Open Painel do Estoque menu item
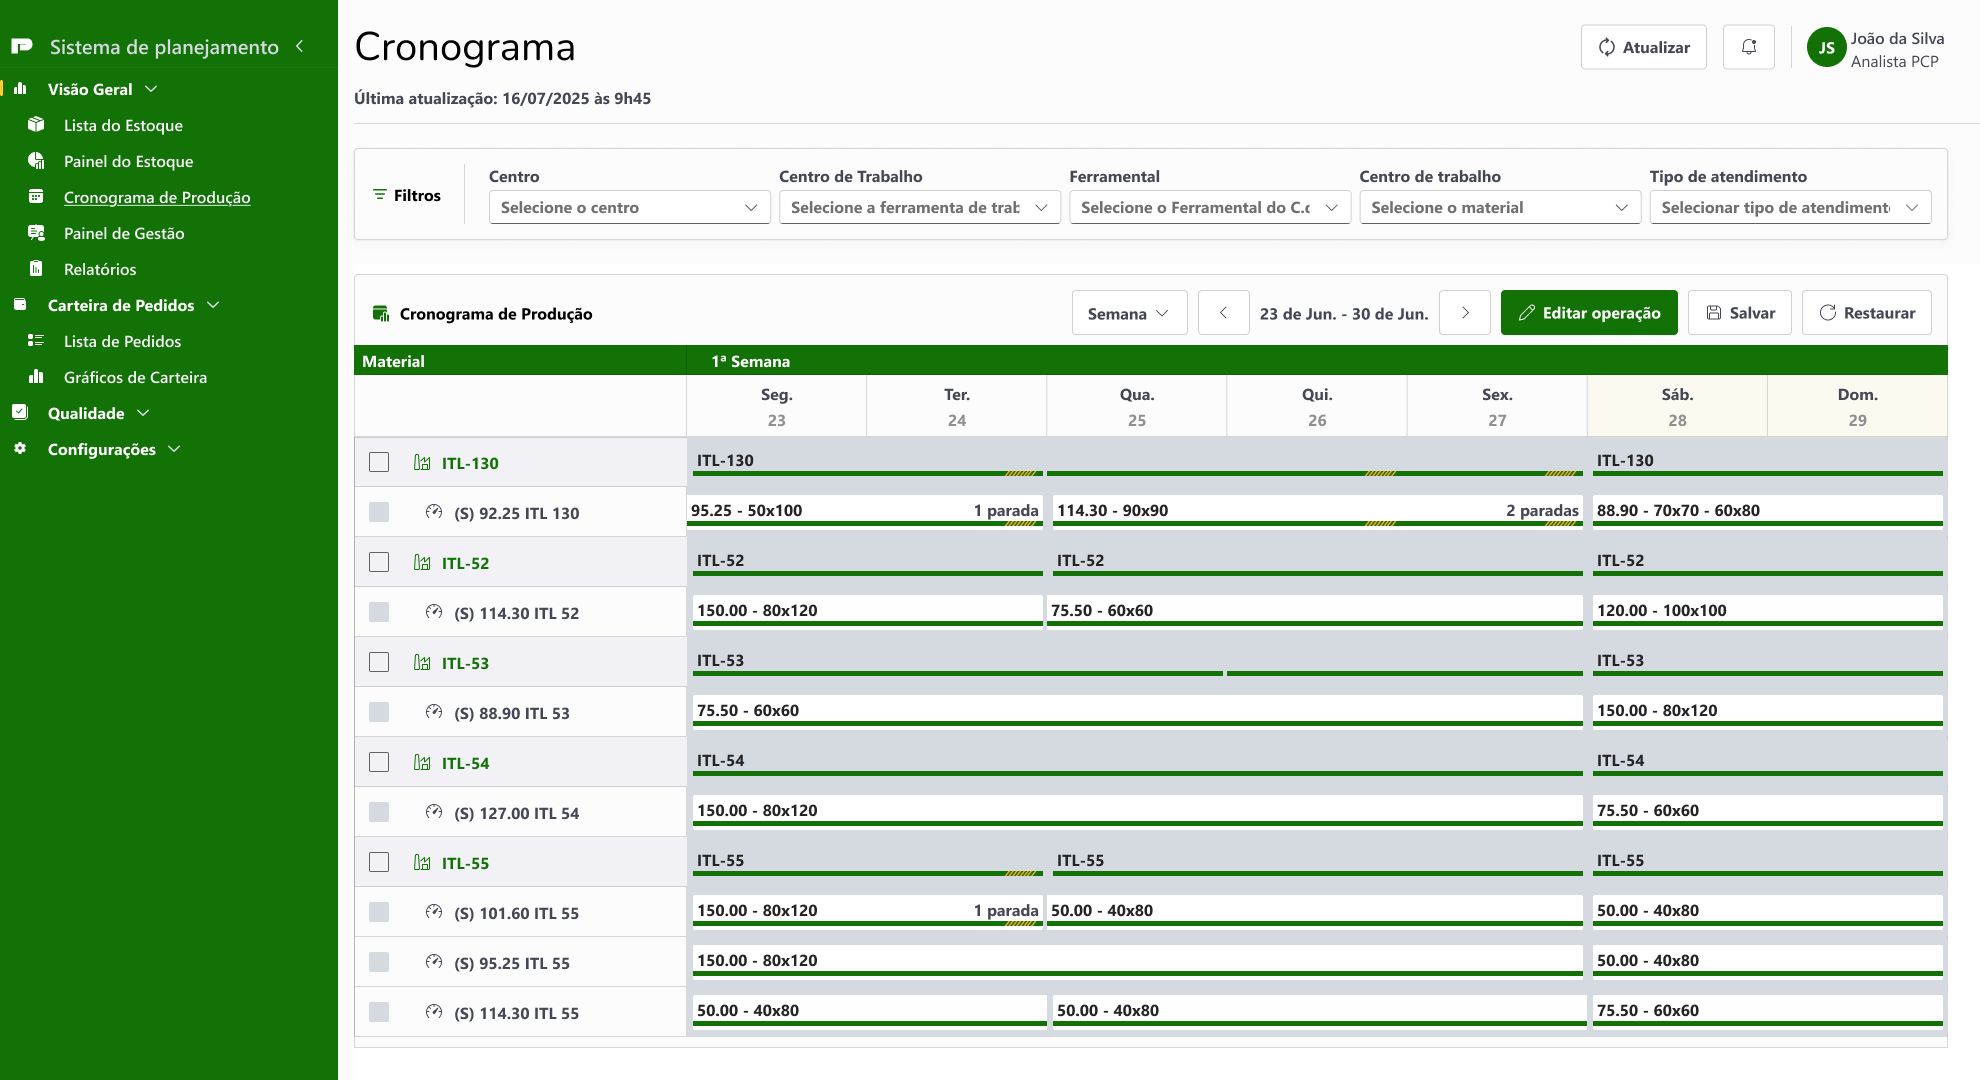The image size is (1980, 1080). point(128,161)
